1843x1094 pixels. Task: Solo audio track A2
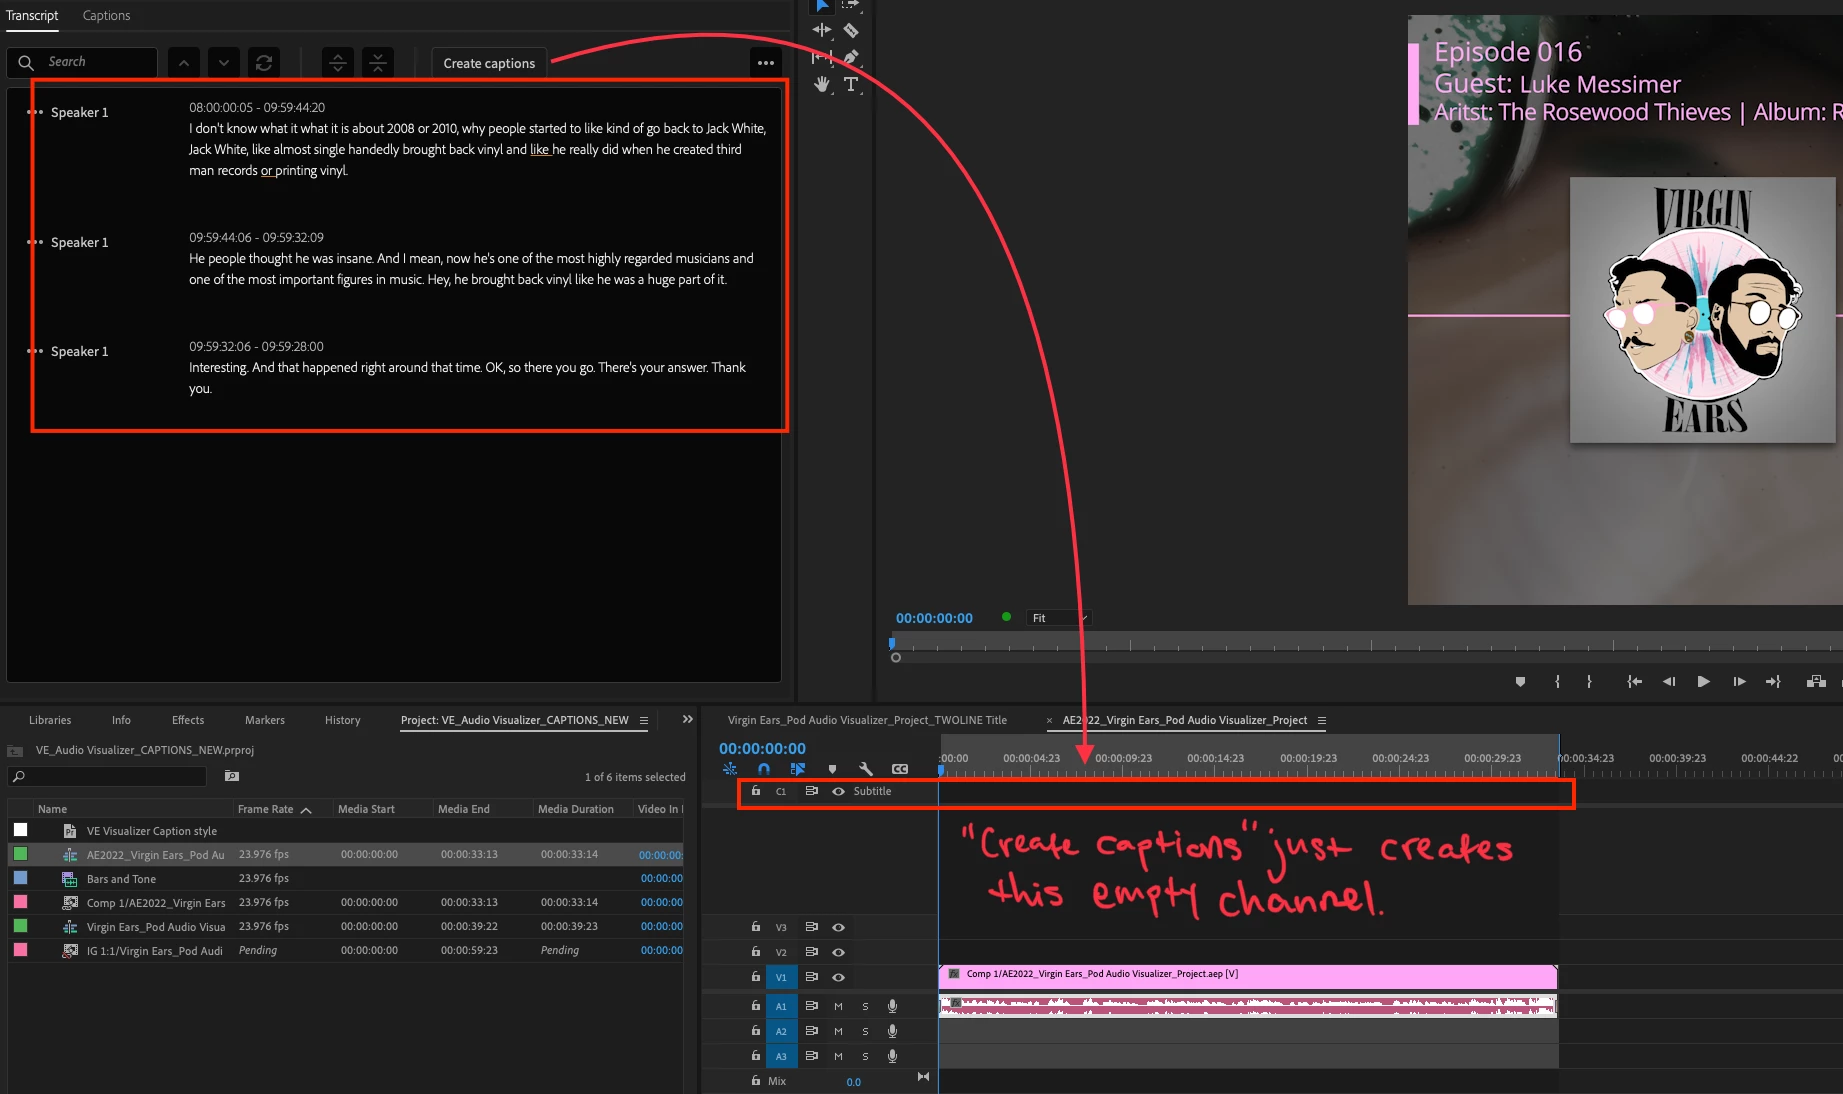(865, 1031)
